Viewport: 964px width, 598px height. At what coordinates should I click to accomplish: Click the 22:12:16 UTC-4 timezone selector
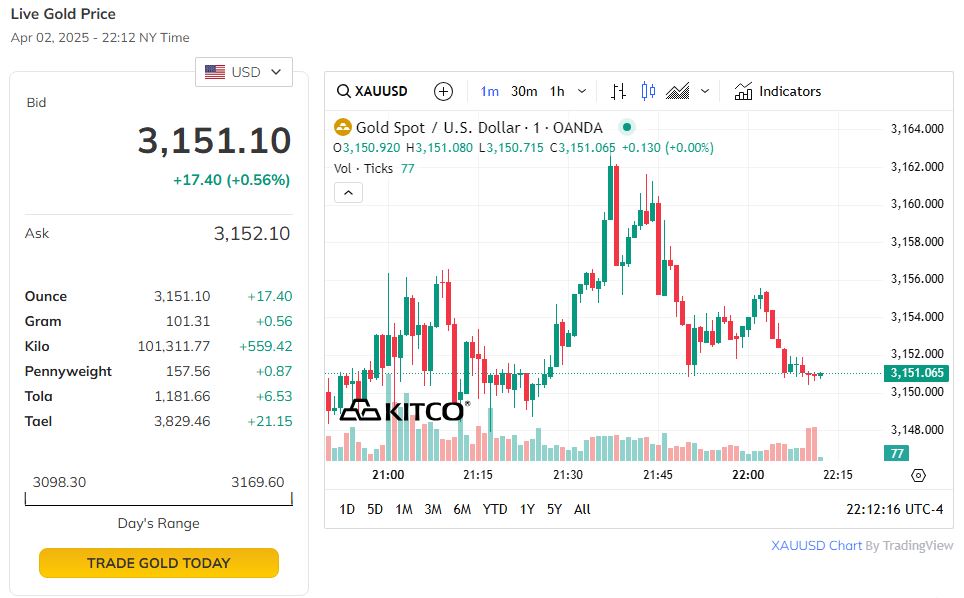coord(894,509)
